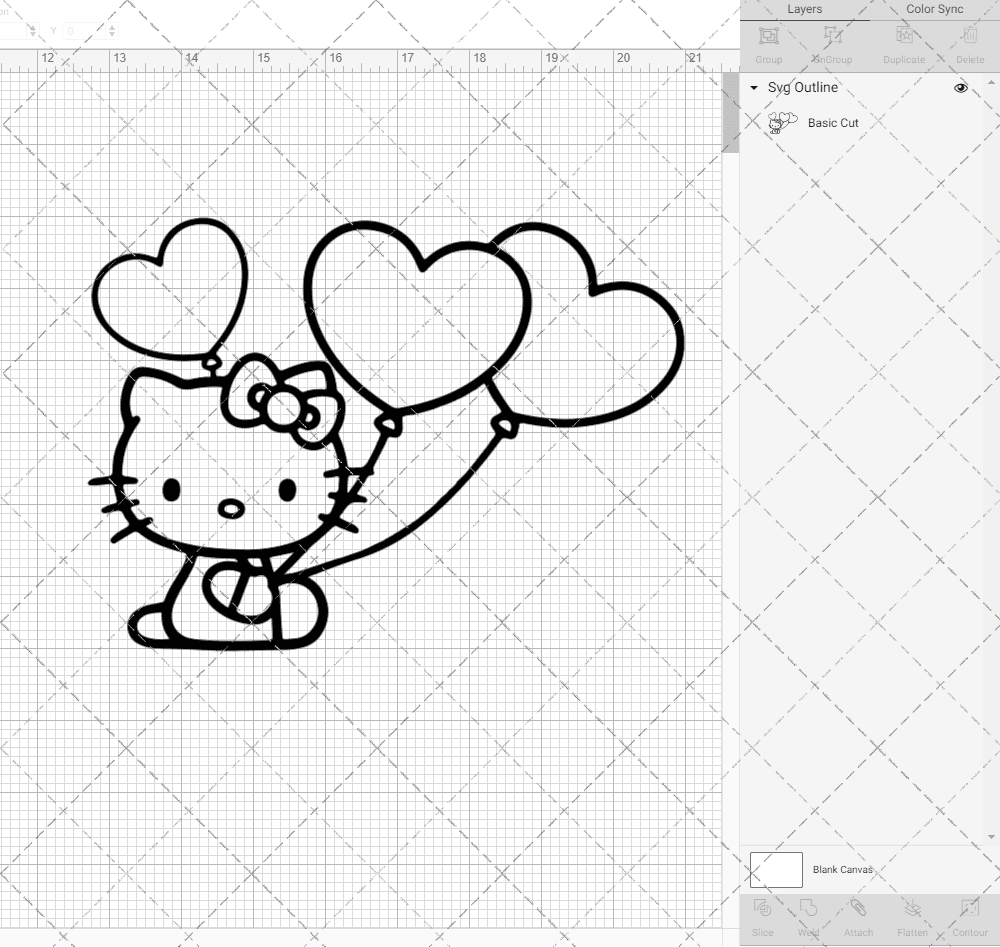This screenshot has height=947, width=1000.
Task: Click the Group icon
Action: tap(768, 35)
